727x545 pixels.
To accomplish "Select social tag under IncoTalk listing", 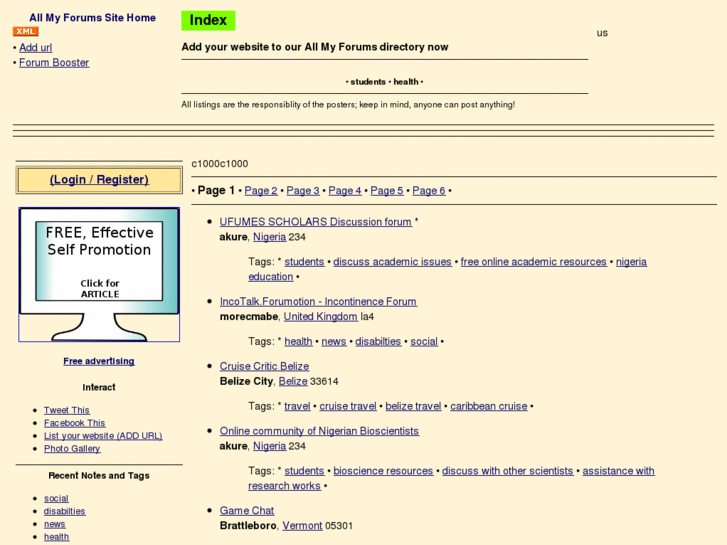I will click(x=424, y=341).
